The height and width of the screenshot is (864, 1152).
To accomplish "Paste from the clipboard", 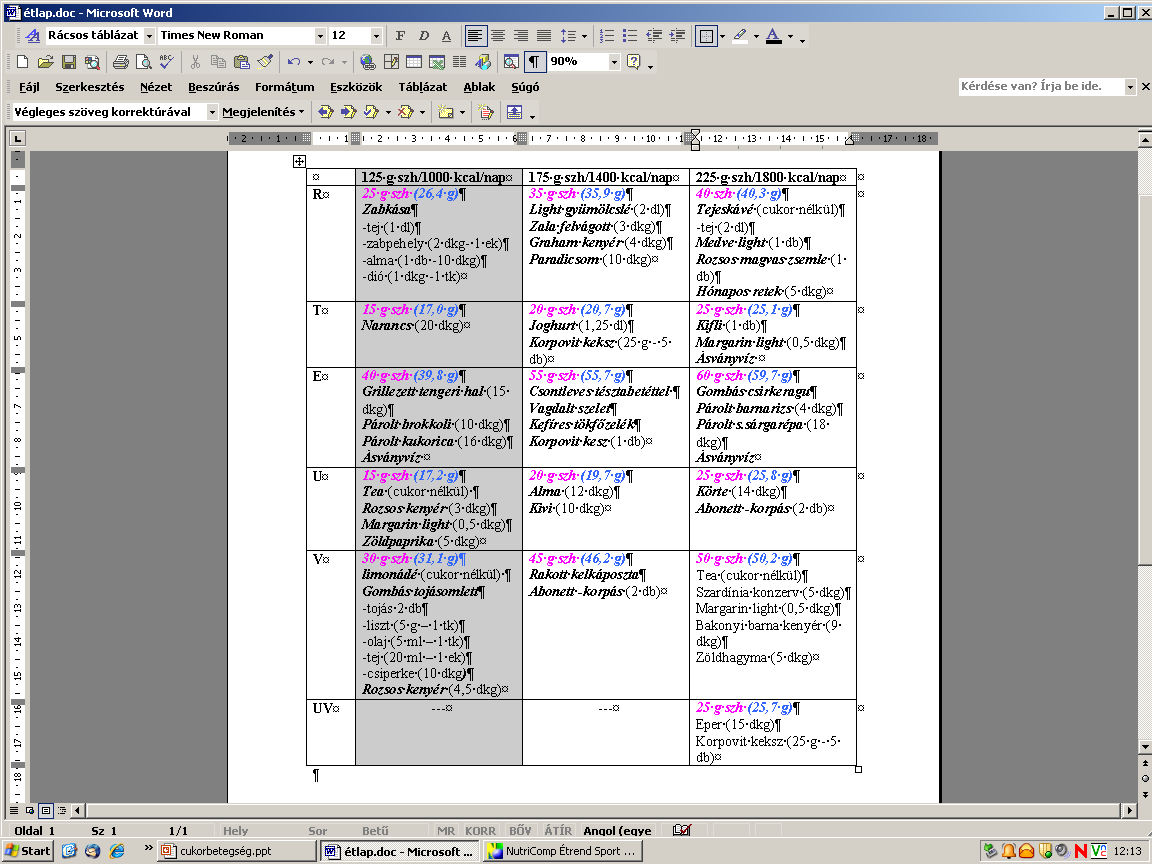I will coord(242,62).
